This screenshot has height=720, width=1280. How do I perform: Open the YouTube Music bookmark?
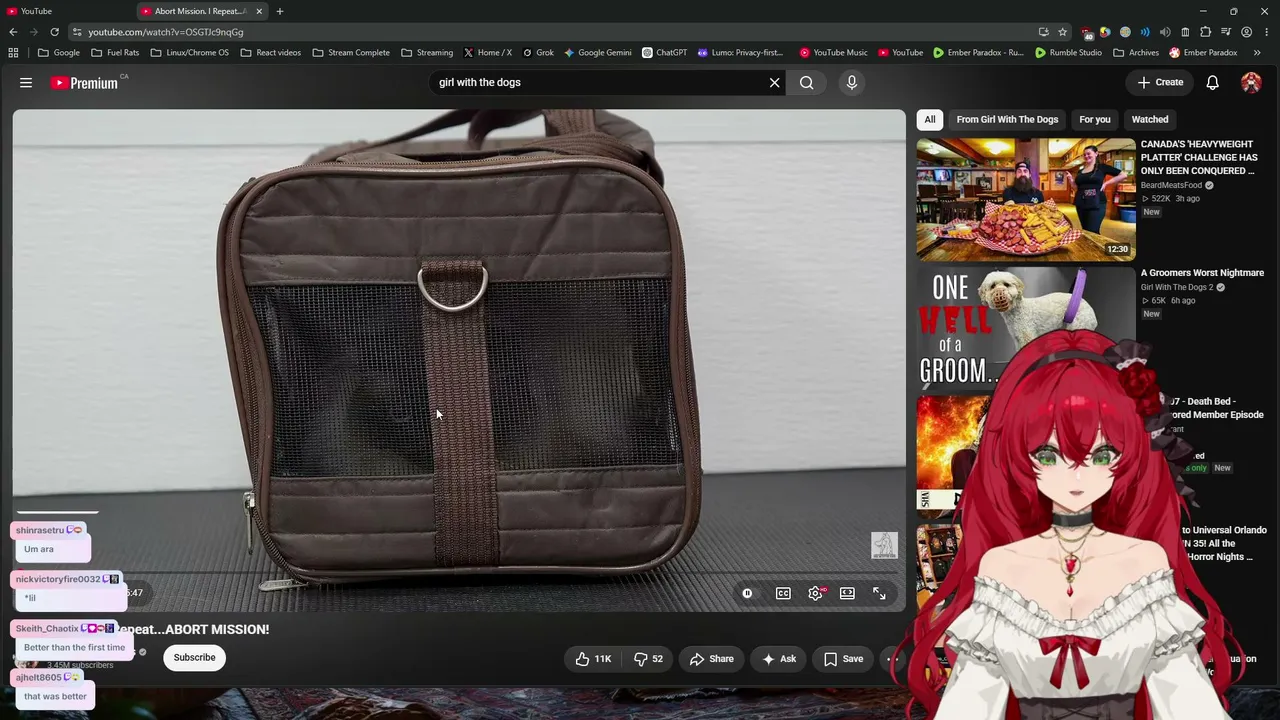pyautogui.click(x=834, y=53)
